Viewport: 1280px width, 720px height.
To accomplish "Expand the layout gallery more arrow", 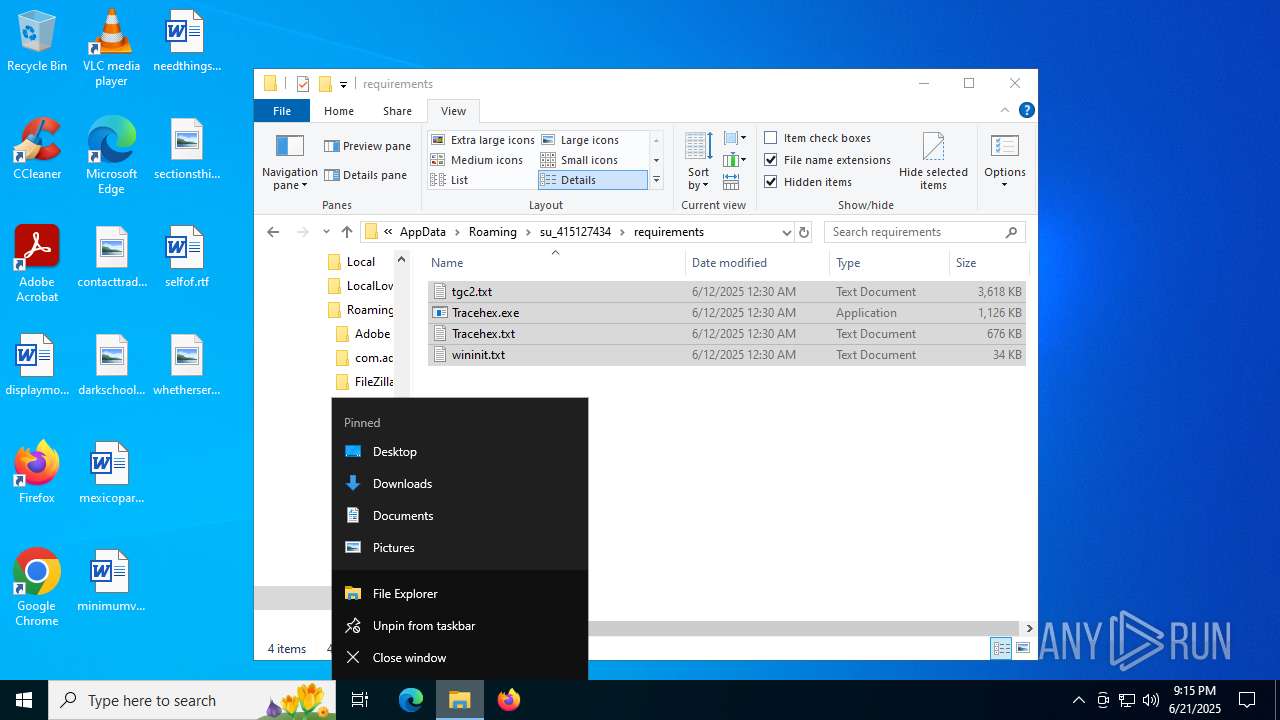I will pyautogui.click(x=656, y=180).
